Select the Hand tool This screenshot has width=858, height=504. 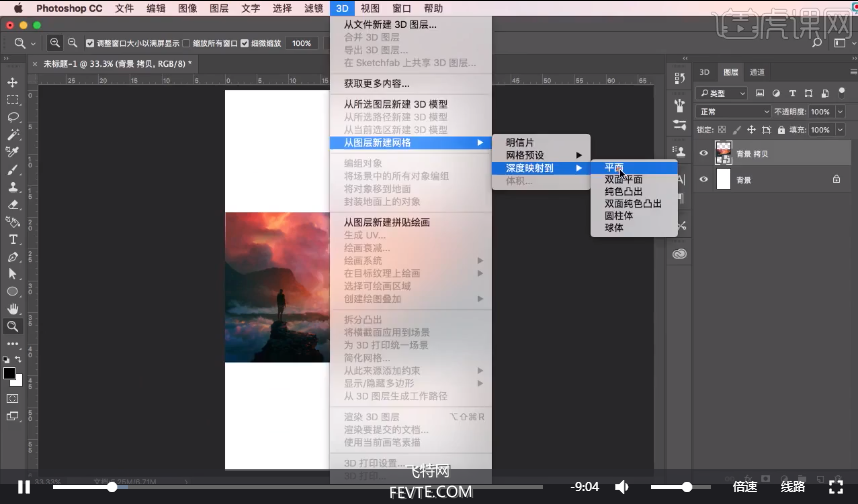[x=13, y=309]
